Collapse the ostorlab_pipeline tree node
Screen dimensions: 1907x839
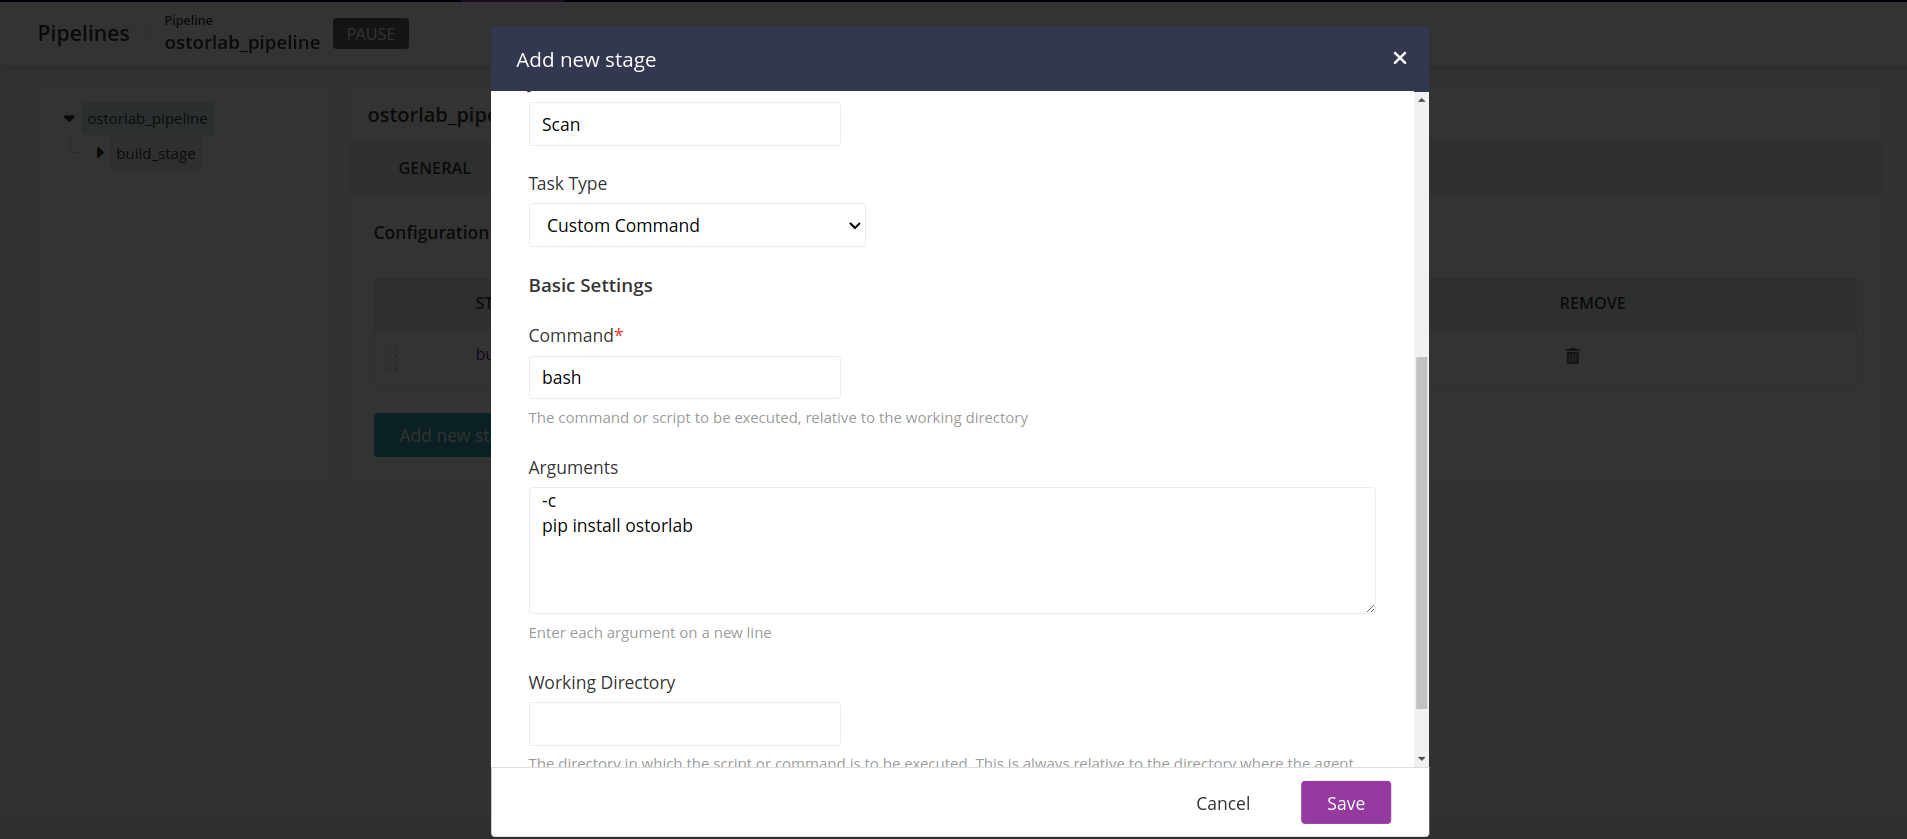coord(69,119)
